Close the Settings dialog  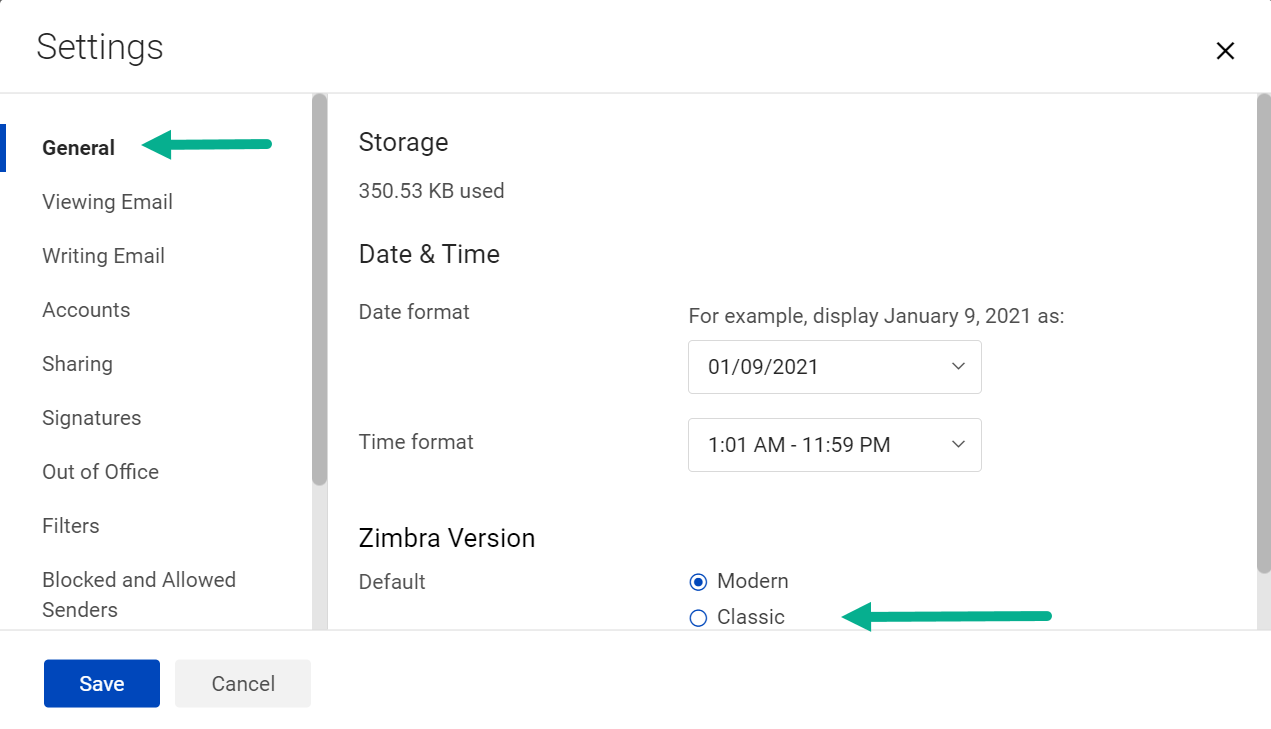[x=1225, y=50]
